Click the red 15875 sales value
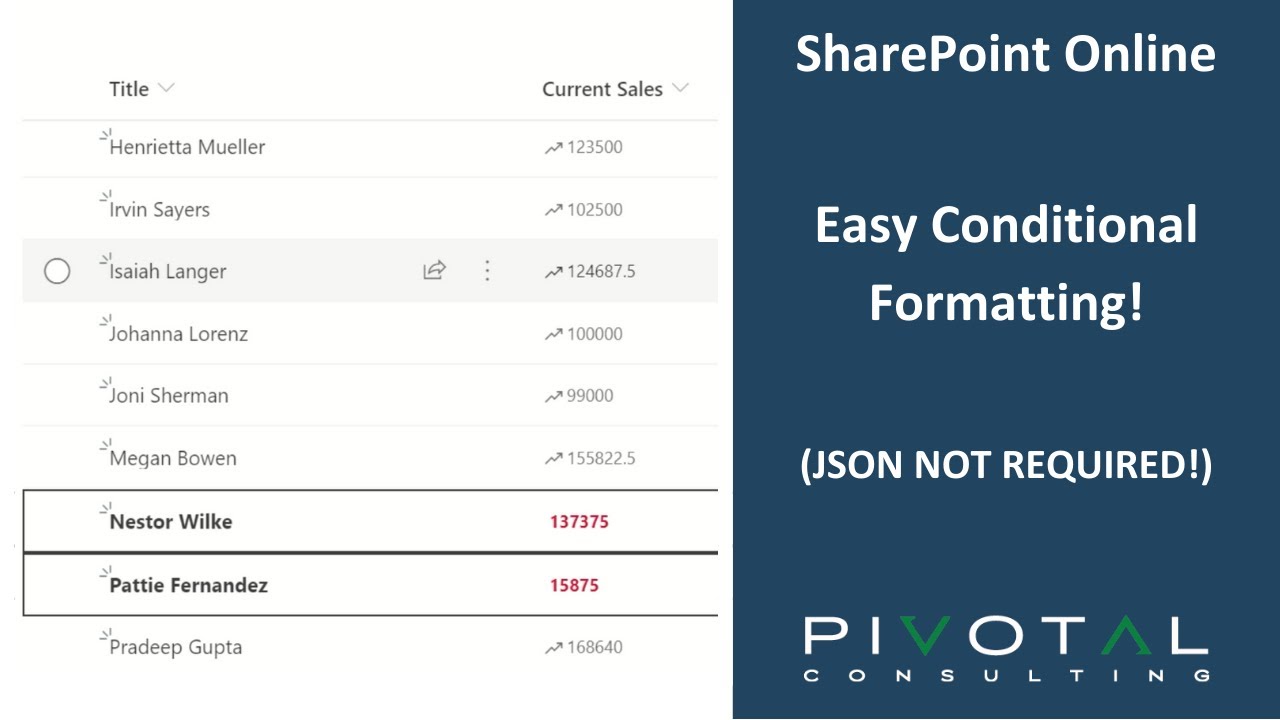 574,585
